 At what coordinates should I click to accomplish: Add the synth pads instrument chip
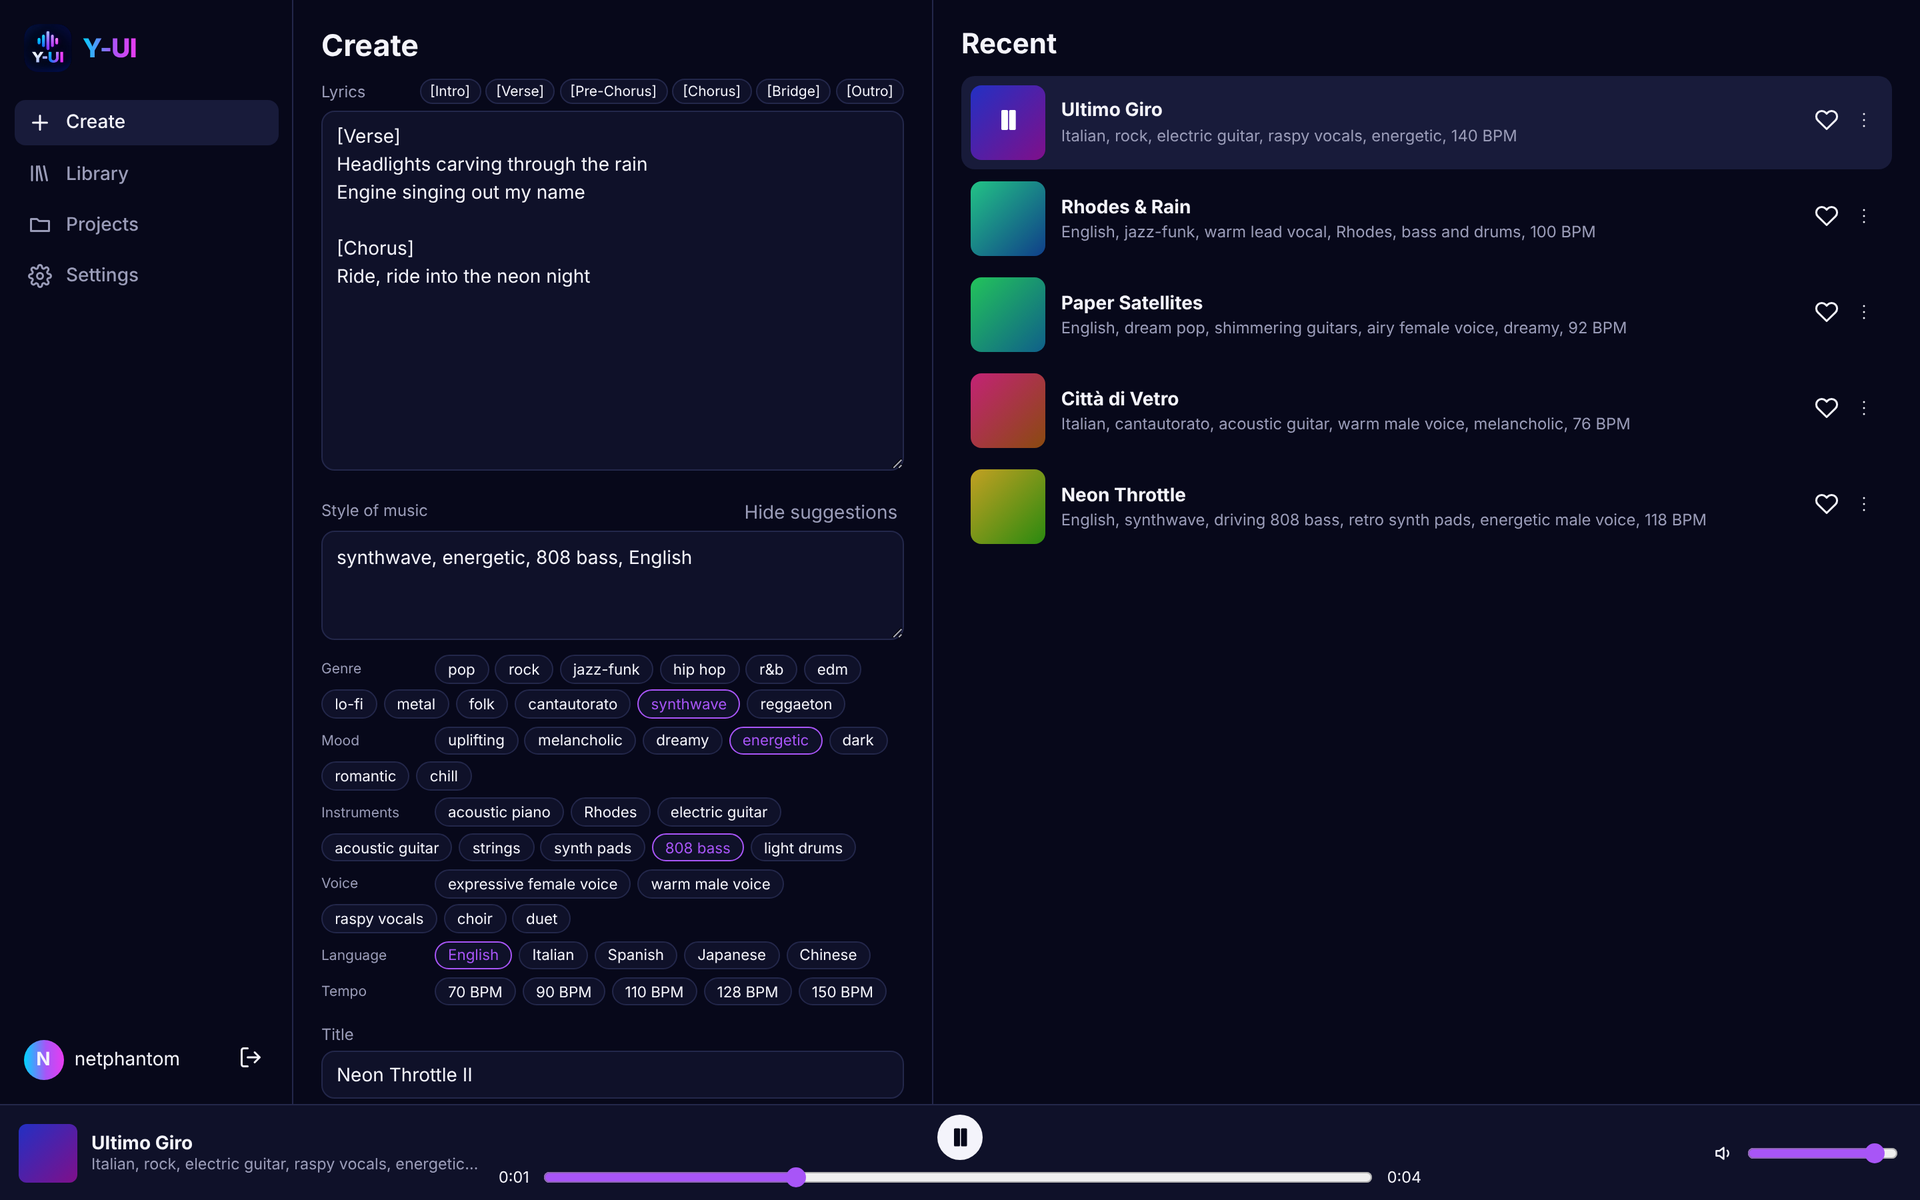click(592, 848)
